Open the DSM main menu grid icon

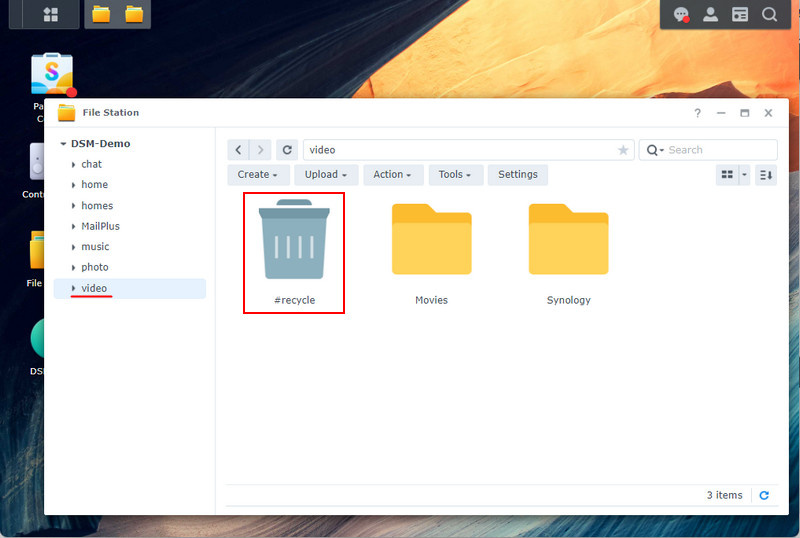(x=51, y=14)
